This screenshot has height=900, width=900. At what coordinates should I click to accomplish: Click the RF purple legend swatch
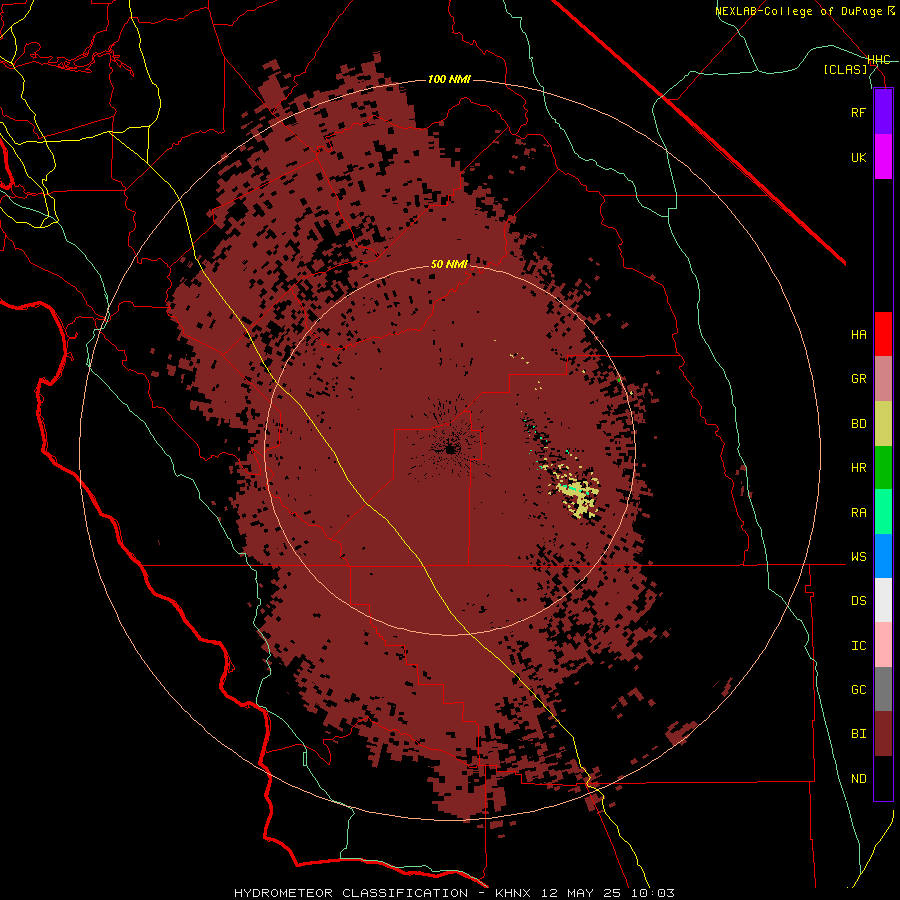(x=883, y=112)
